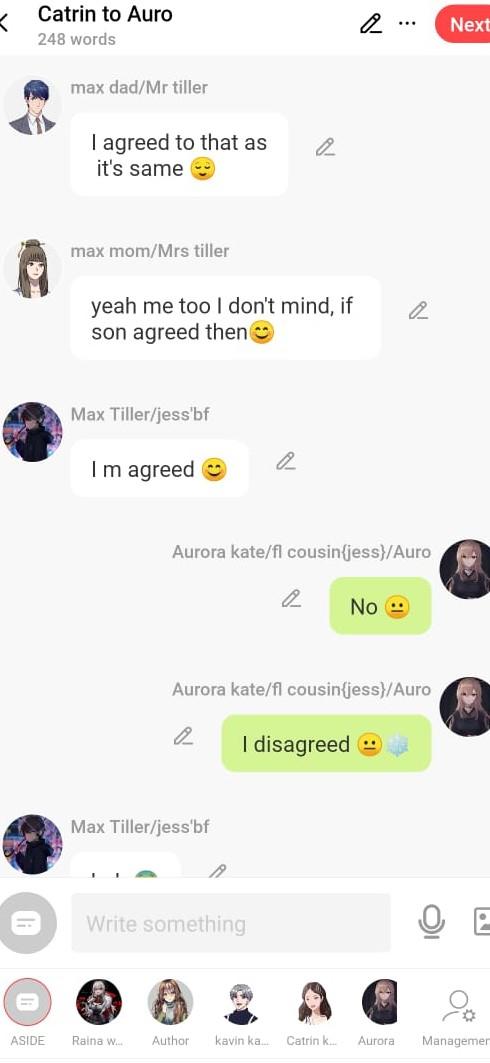This screenshot has height=1063, width=490.
Task: Select the kavin ka... character
Action: [x=242, y=1012]
